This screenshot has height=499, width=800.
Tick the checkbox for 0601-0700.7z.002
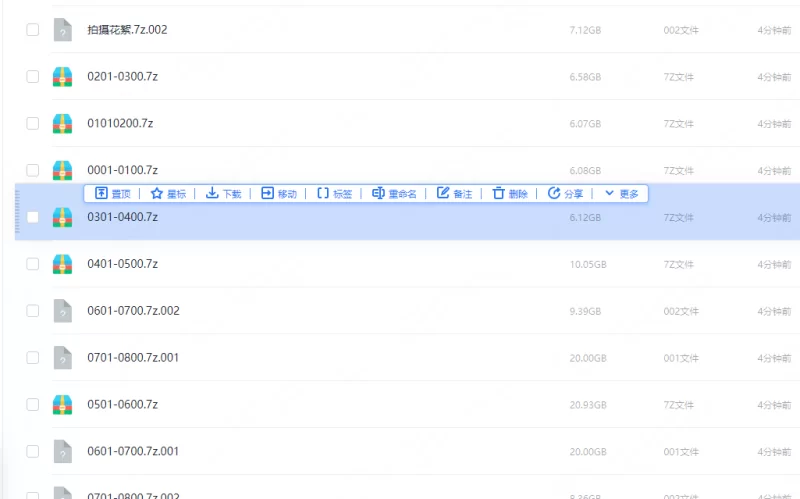[33, 311]
